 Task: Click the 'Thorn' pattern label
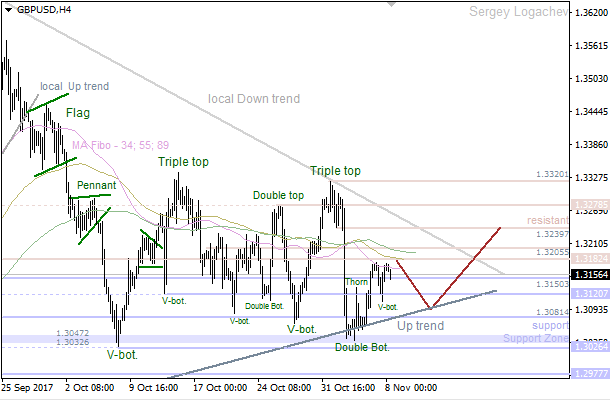pos(357,283)
